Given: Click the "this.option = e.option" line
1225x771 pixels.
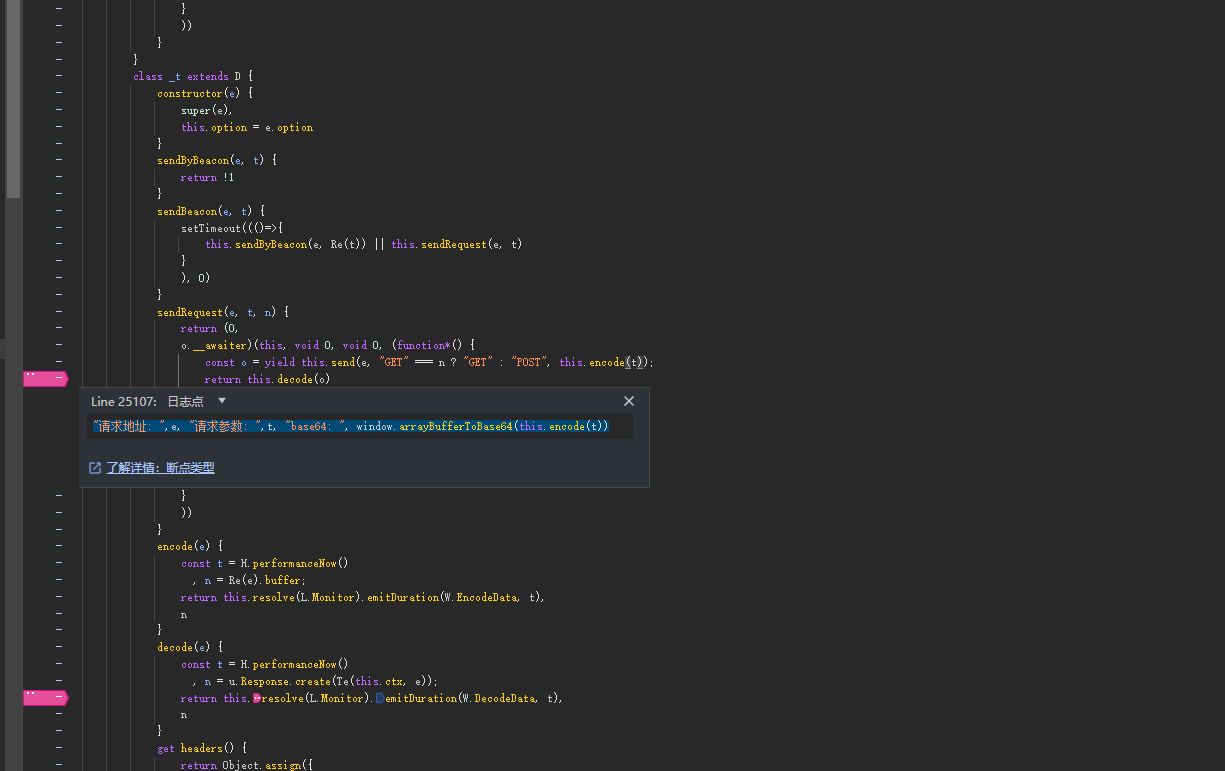Looking at the screenshot, I should tap(247, 127).
